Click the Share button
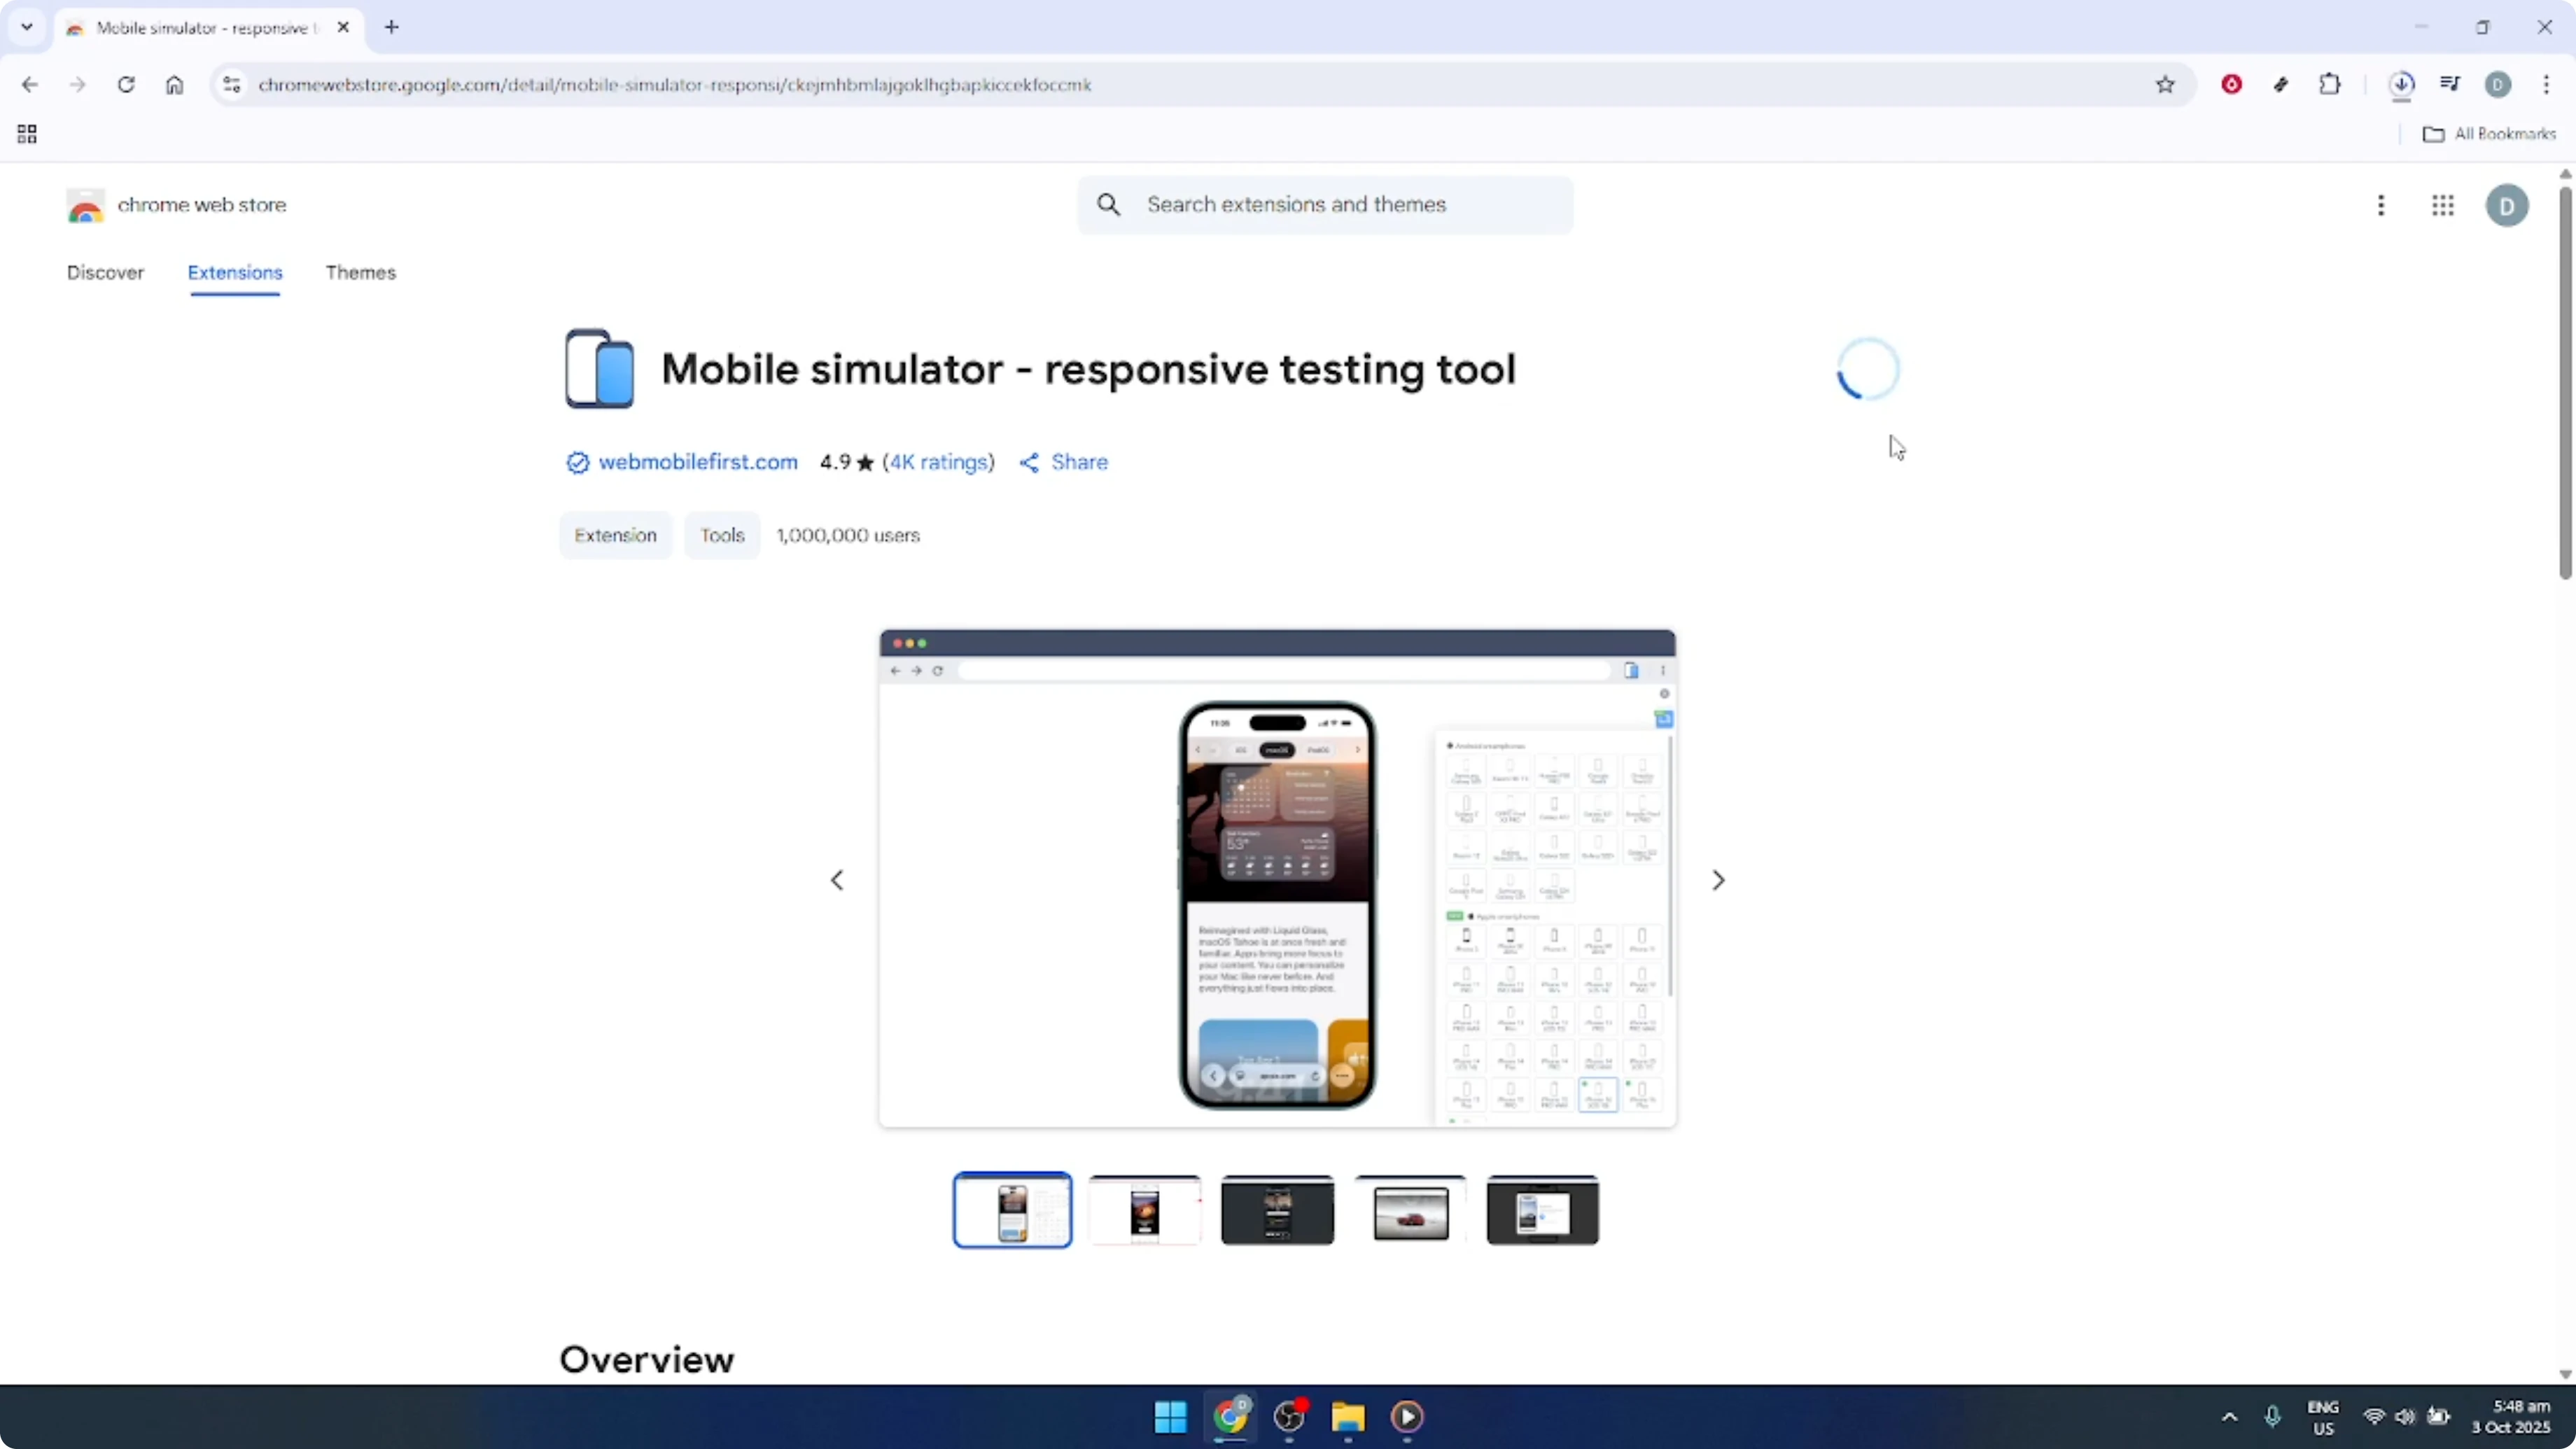This screenshot has height=1449, width=2576. (x=1063, y=461)
